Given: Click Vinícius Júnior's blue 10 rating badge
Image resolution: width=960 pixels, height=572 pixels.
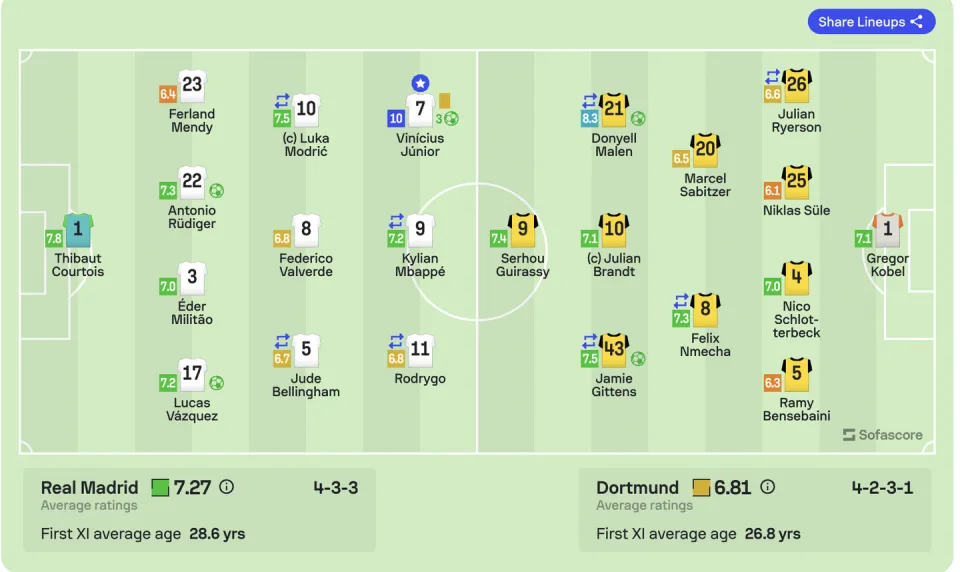Looking at the screenshot, I should [x=396, y=118].
